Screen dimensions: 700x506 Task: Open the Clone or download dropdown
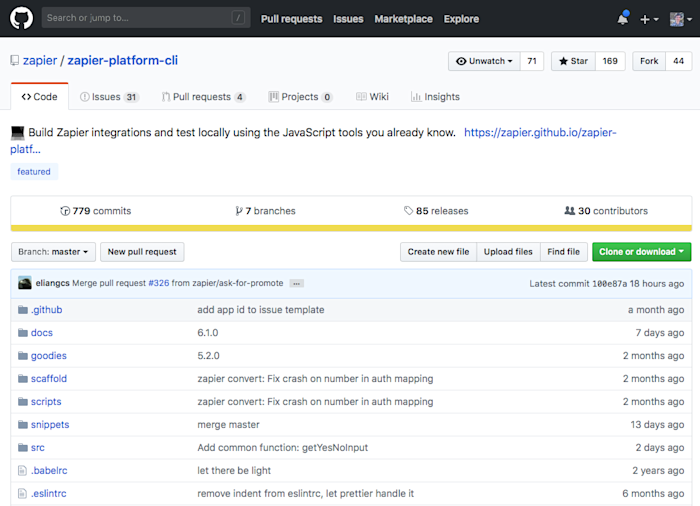tap(642, 252)
